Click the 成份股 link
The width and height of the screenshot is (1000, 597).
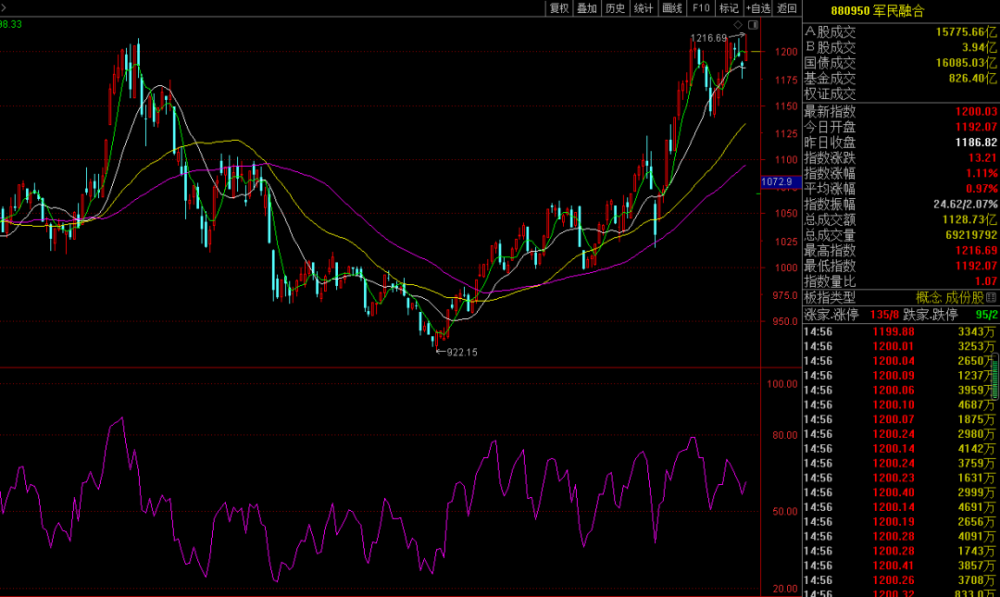966,297
